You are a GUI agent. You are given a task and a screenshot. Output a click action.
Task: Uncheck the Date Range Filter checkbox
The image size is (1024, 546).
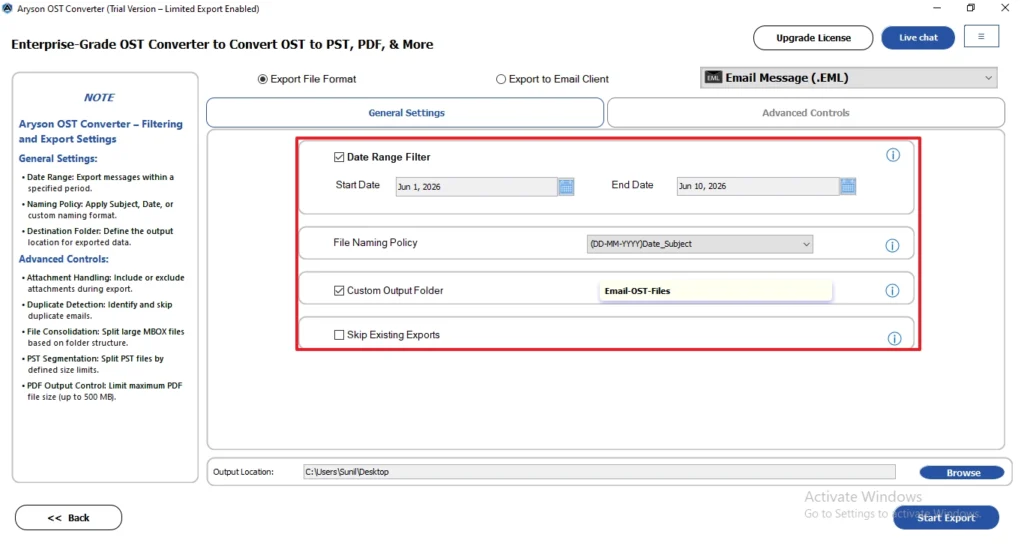[x=339, y=157]
